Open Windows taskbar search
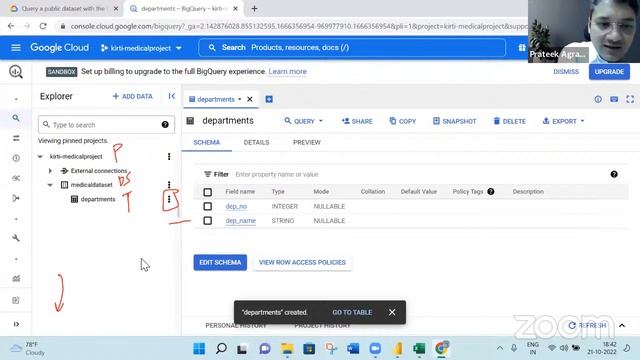Viewport: 640px width, 360px height. click(x=221, y=349)
